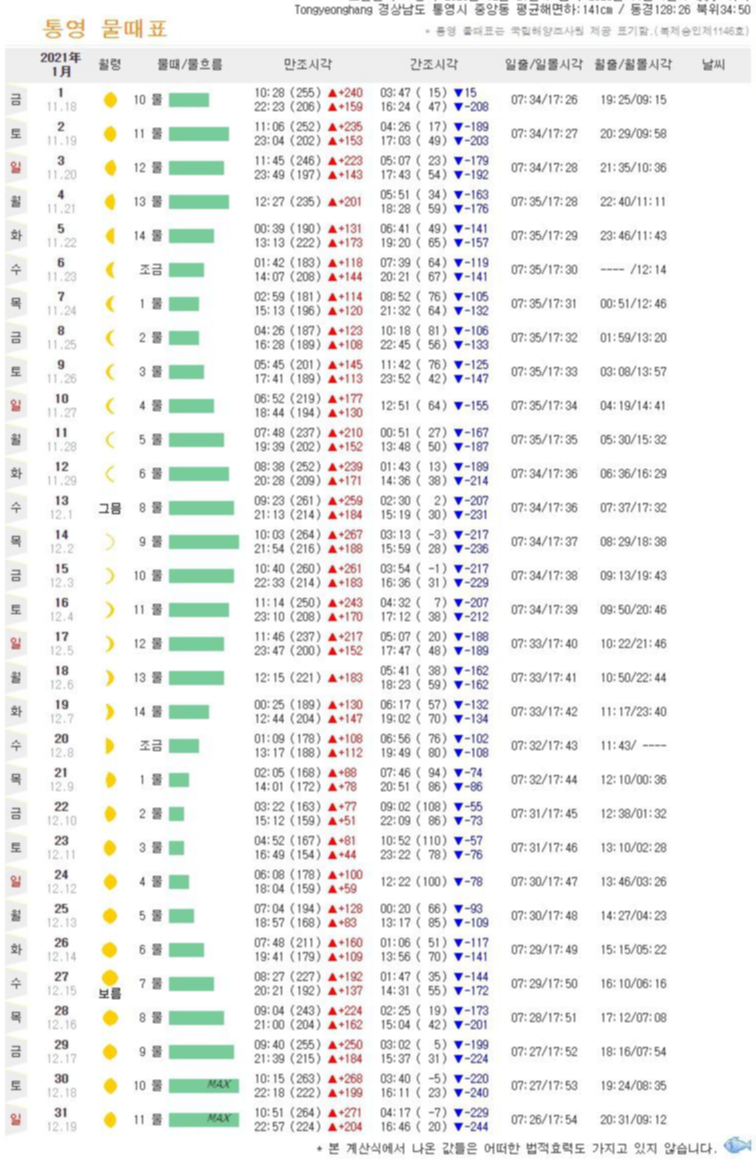Click the 월령 column header

tap(110, 65)
